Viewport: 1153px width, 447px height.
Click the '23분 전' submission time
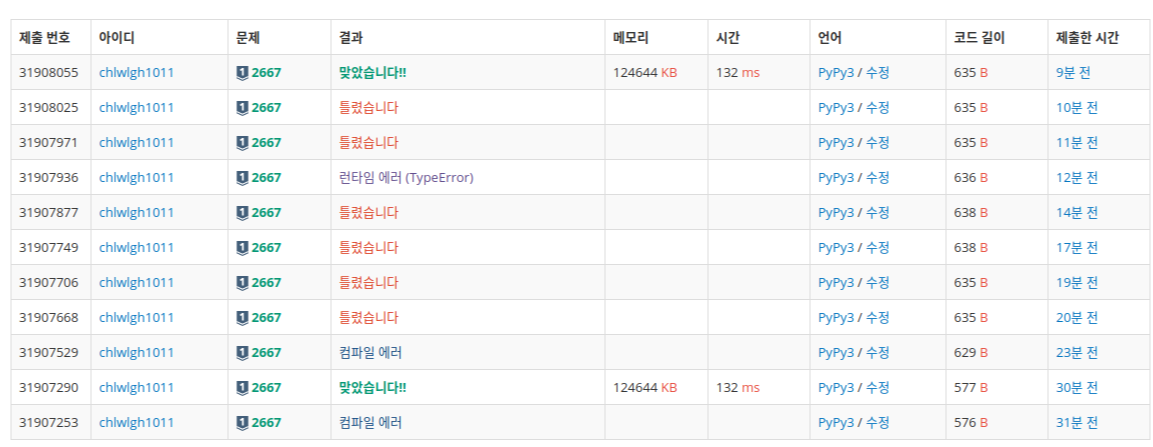pos(1077,353)
